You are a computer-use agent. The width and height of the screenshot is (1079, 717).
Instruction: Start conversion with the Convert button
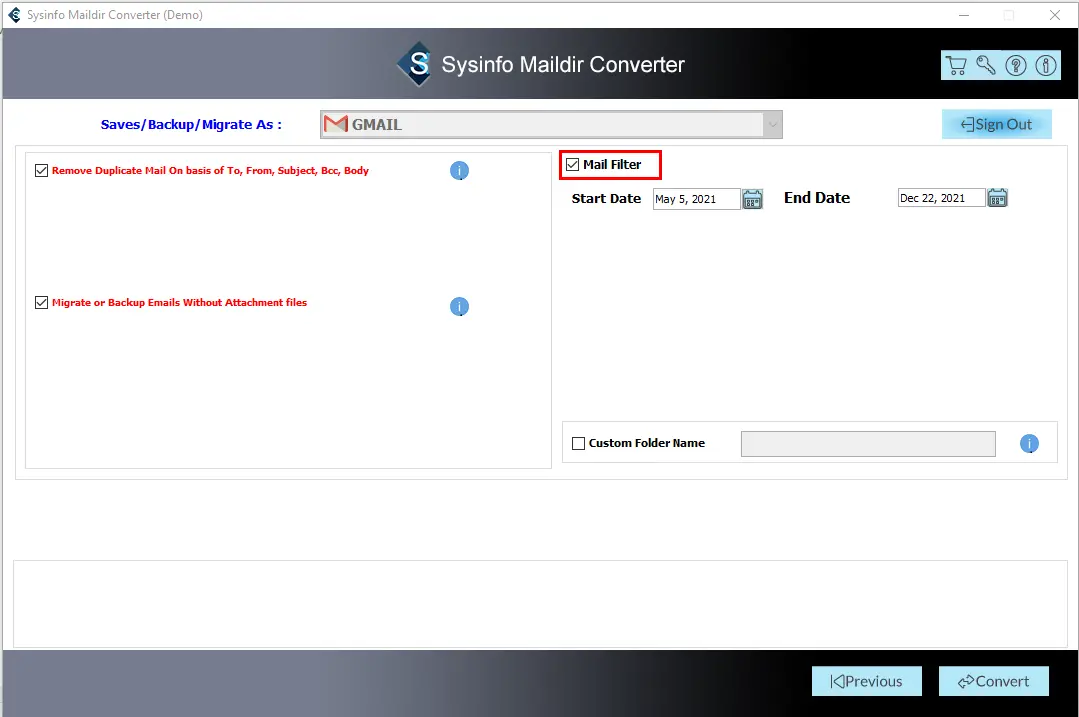tap(994, 681)
